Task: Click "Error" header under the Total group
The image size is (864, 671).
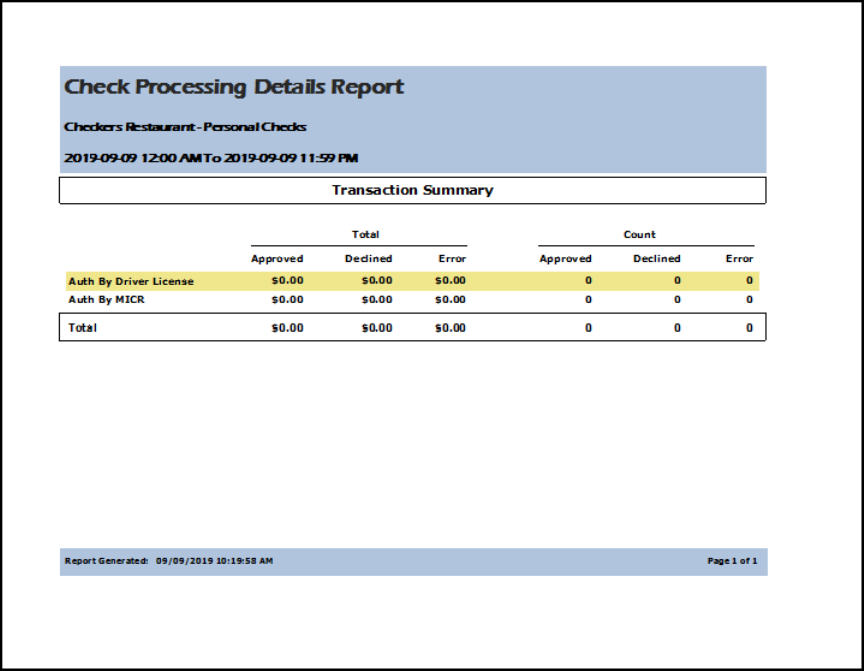Action: (x=452, y=258)
